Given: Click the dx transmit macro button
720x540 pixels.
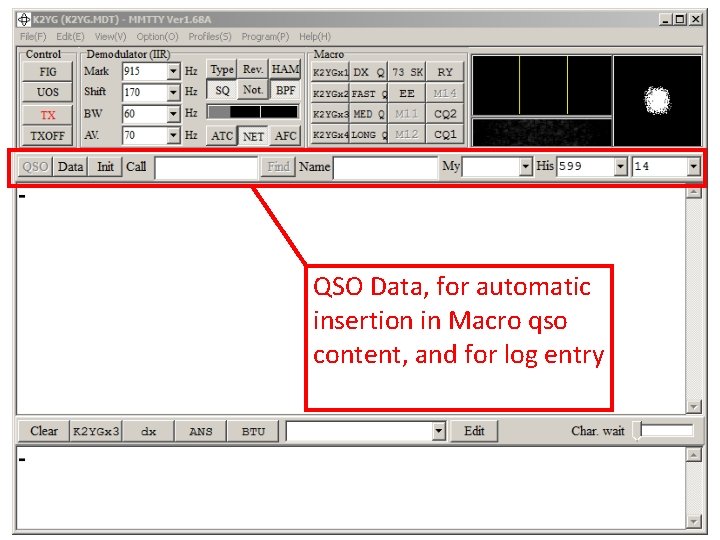Looking at the screenshot, I should coord(148,431).
